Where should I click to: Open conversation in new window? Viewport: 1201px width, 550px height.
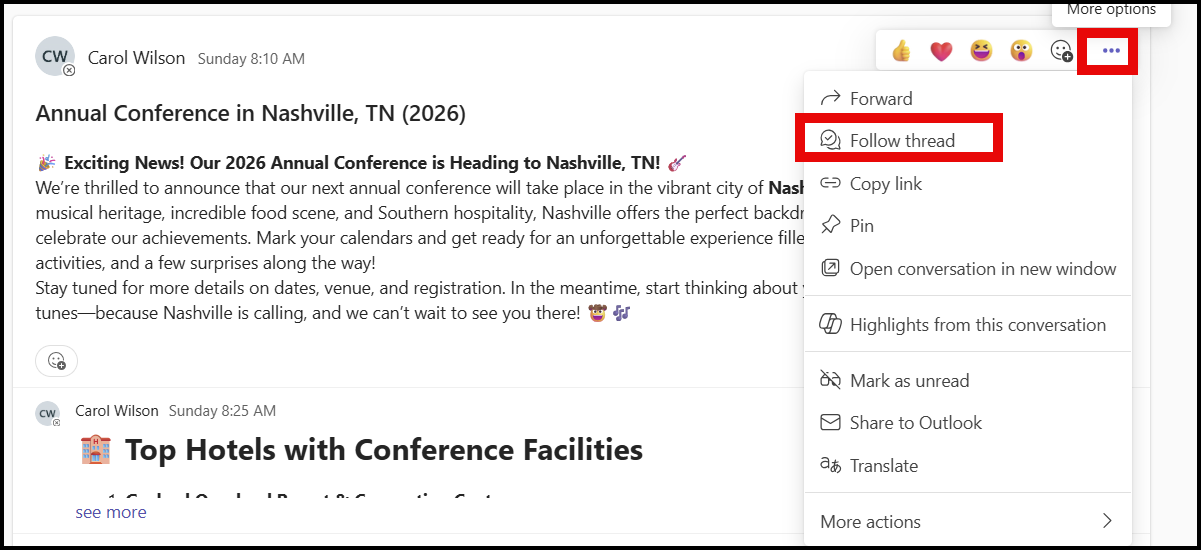click(982, 268)
